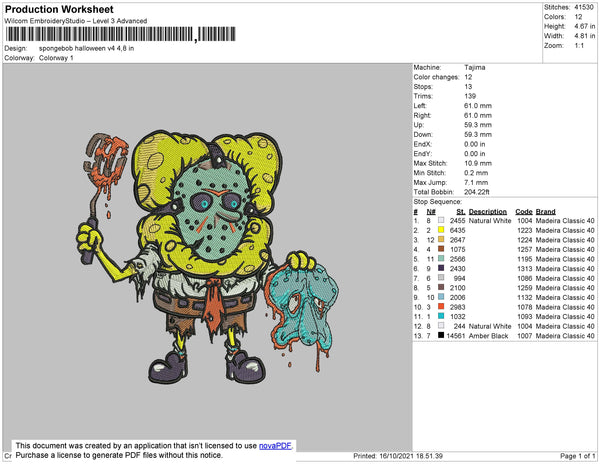The width and height of the screenshot is (600, 464).
Task: Click the Stitches value 41530
Action: pyautogui.click(x=584, y=7)
